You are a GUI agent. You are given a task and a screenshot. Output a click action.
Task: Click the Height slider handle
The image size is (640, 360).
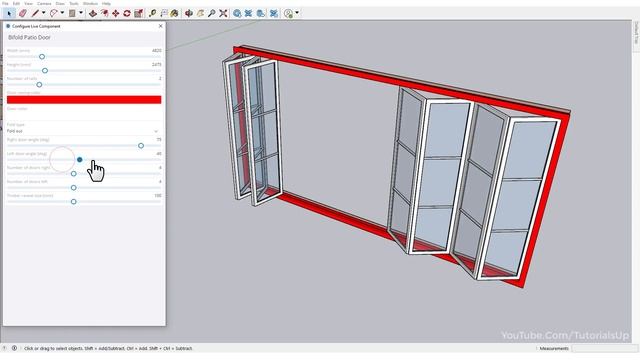coord(45,71)
